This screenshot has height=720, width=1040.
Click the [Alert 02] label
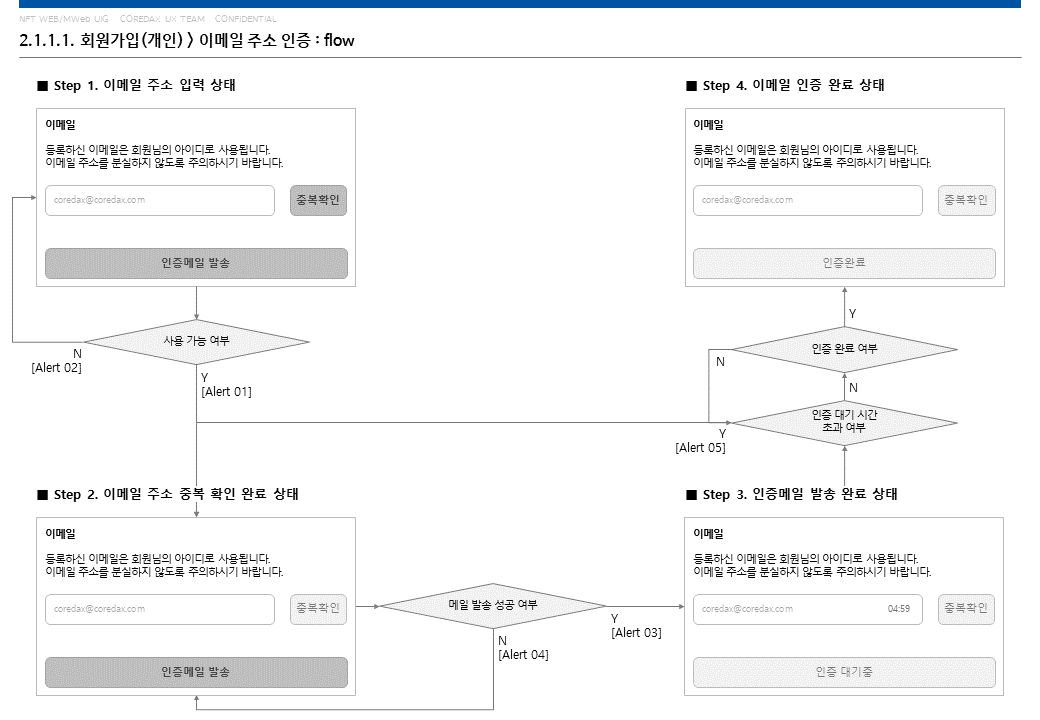[x=56, y=368]
